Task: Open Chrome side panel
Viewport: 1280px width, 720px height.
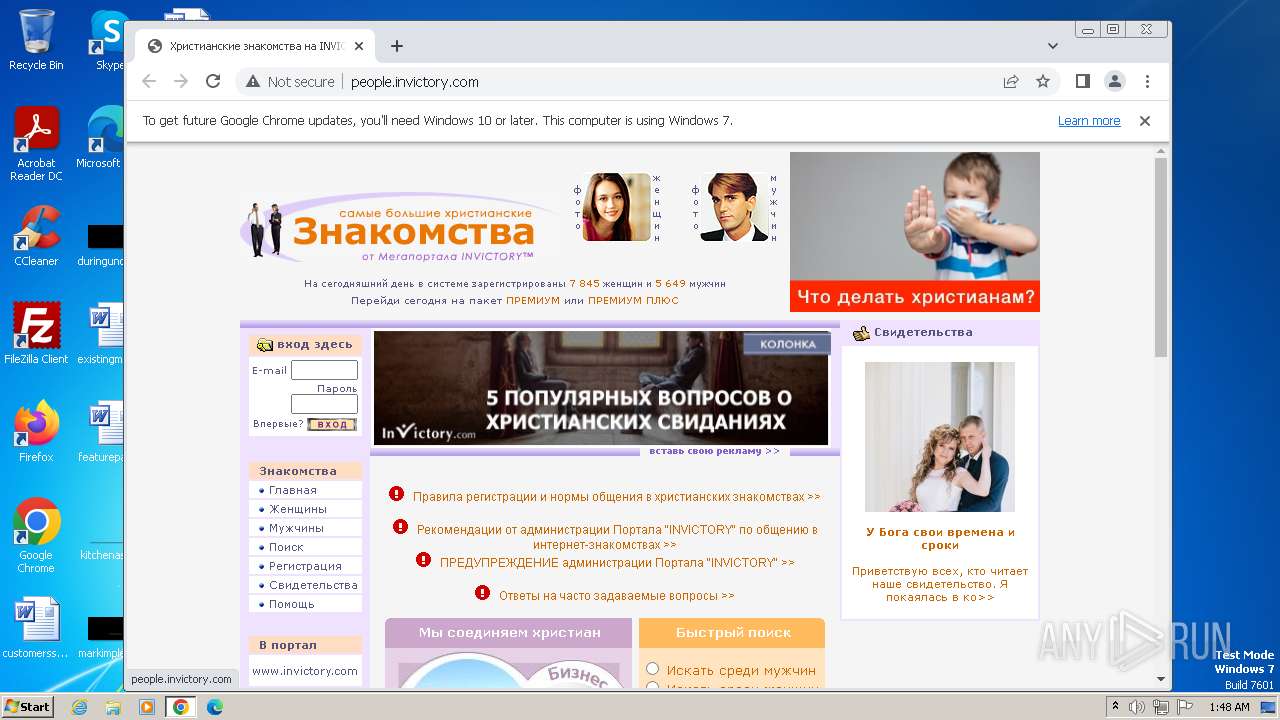Action: (1083, 82)
